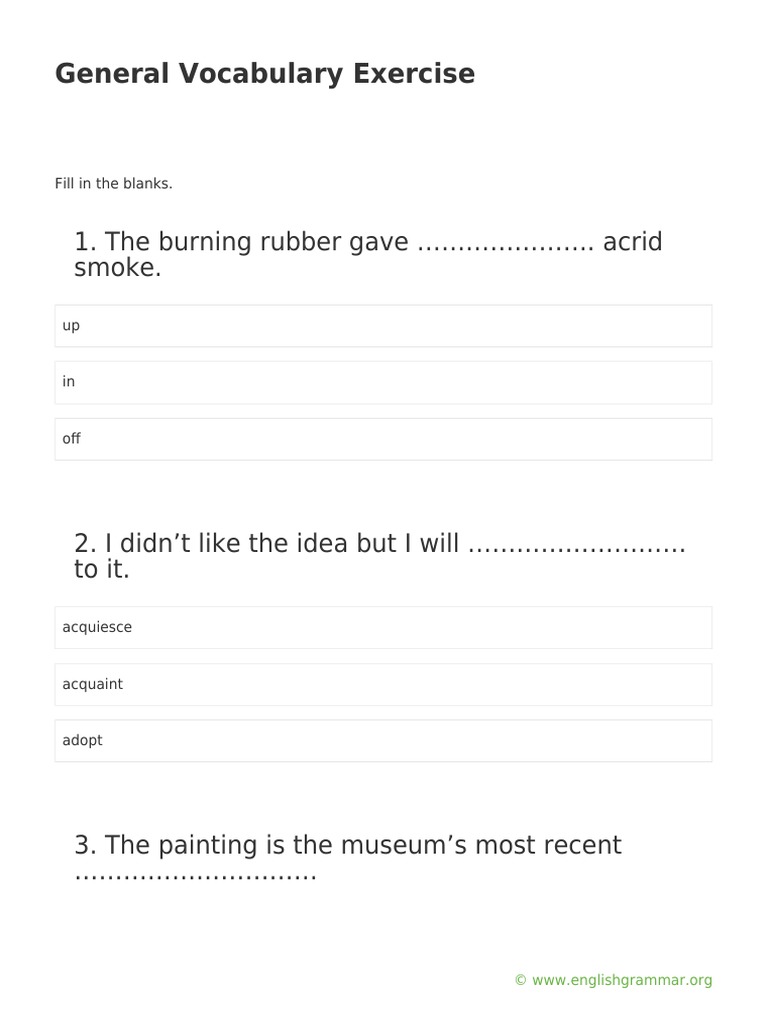Click the dotted blank in question 2

[x=576, y=544]
